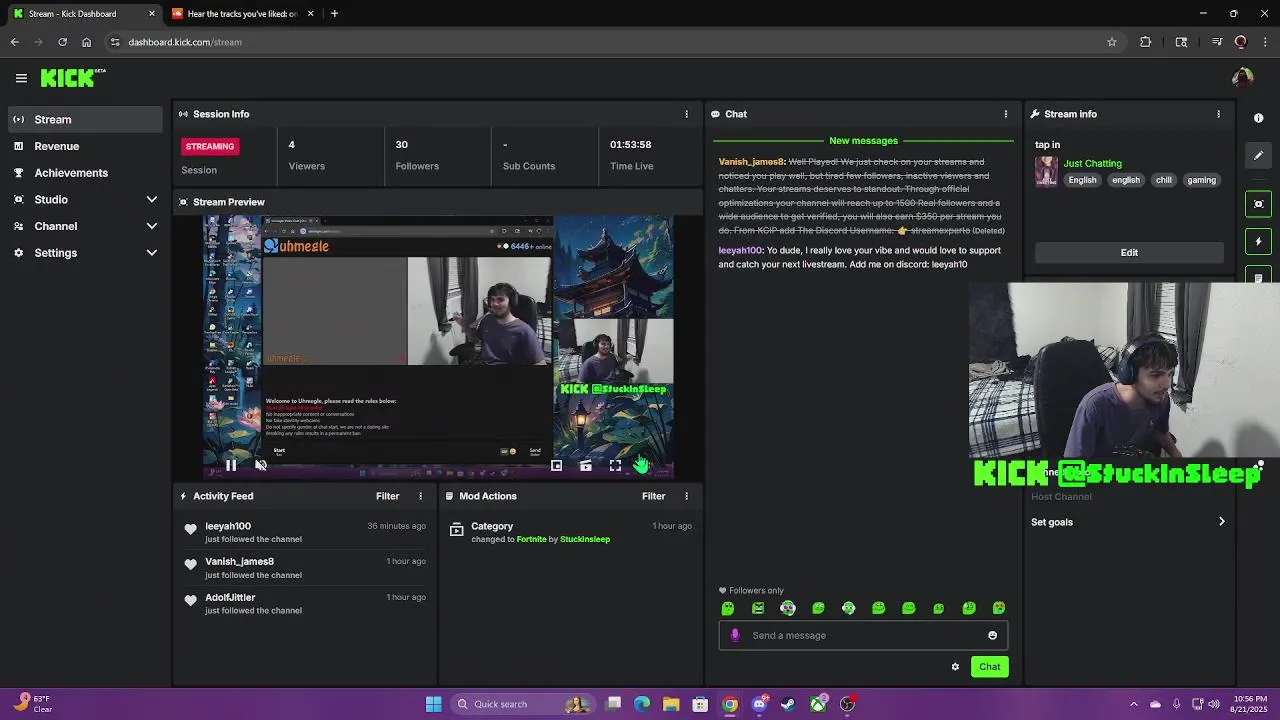
Task: Reload the page
Action: (62, 42)
